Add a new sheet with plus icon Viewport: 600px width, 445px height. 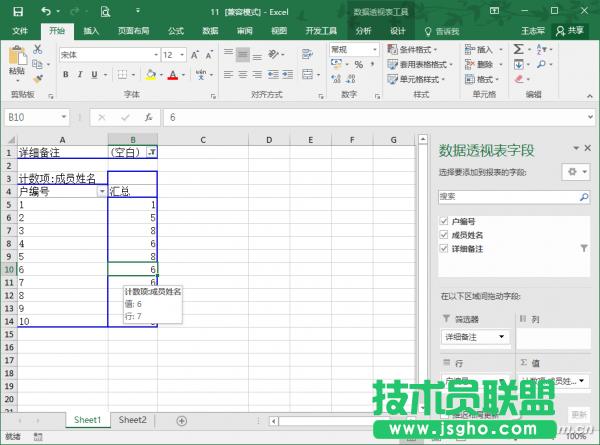tap(181, 420)
